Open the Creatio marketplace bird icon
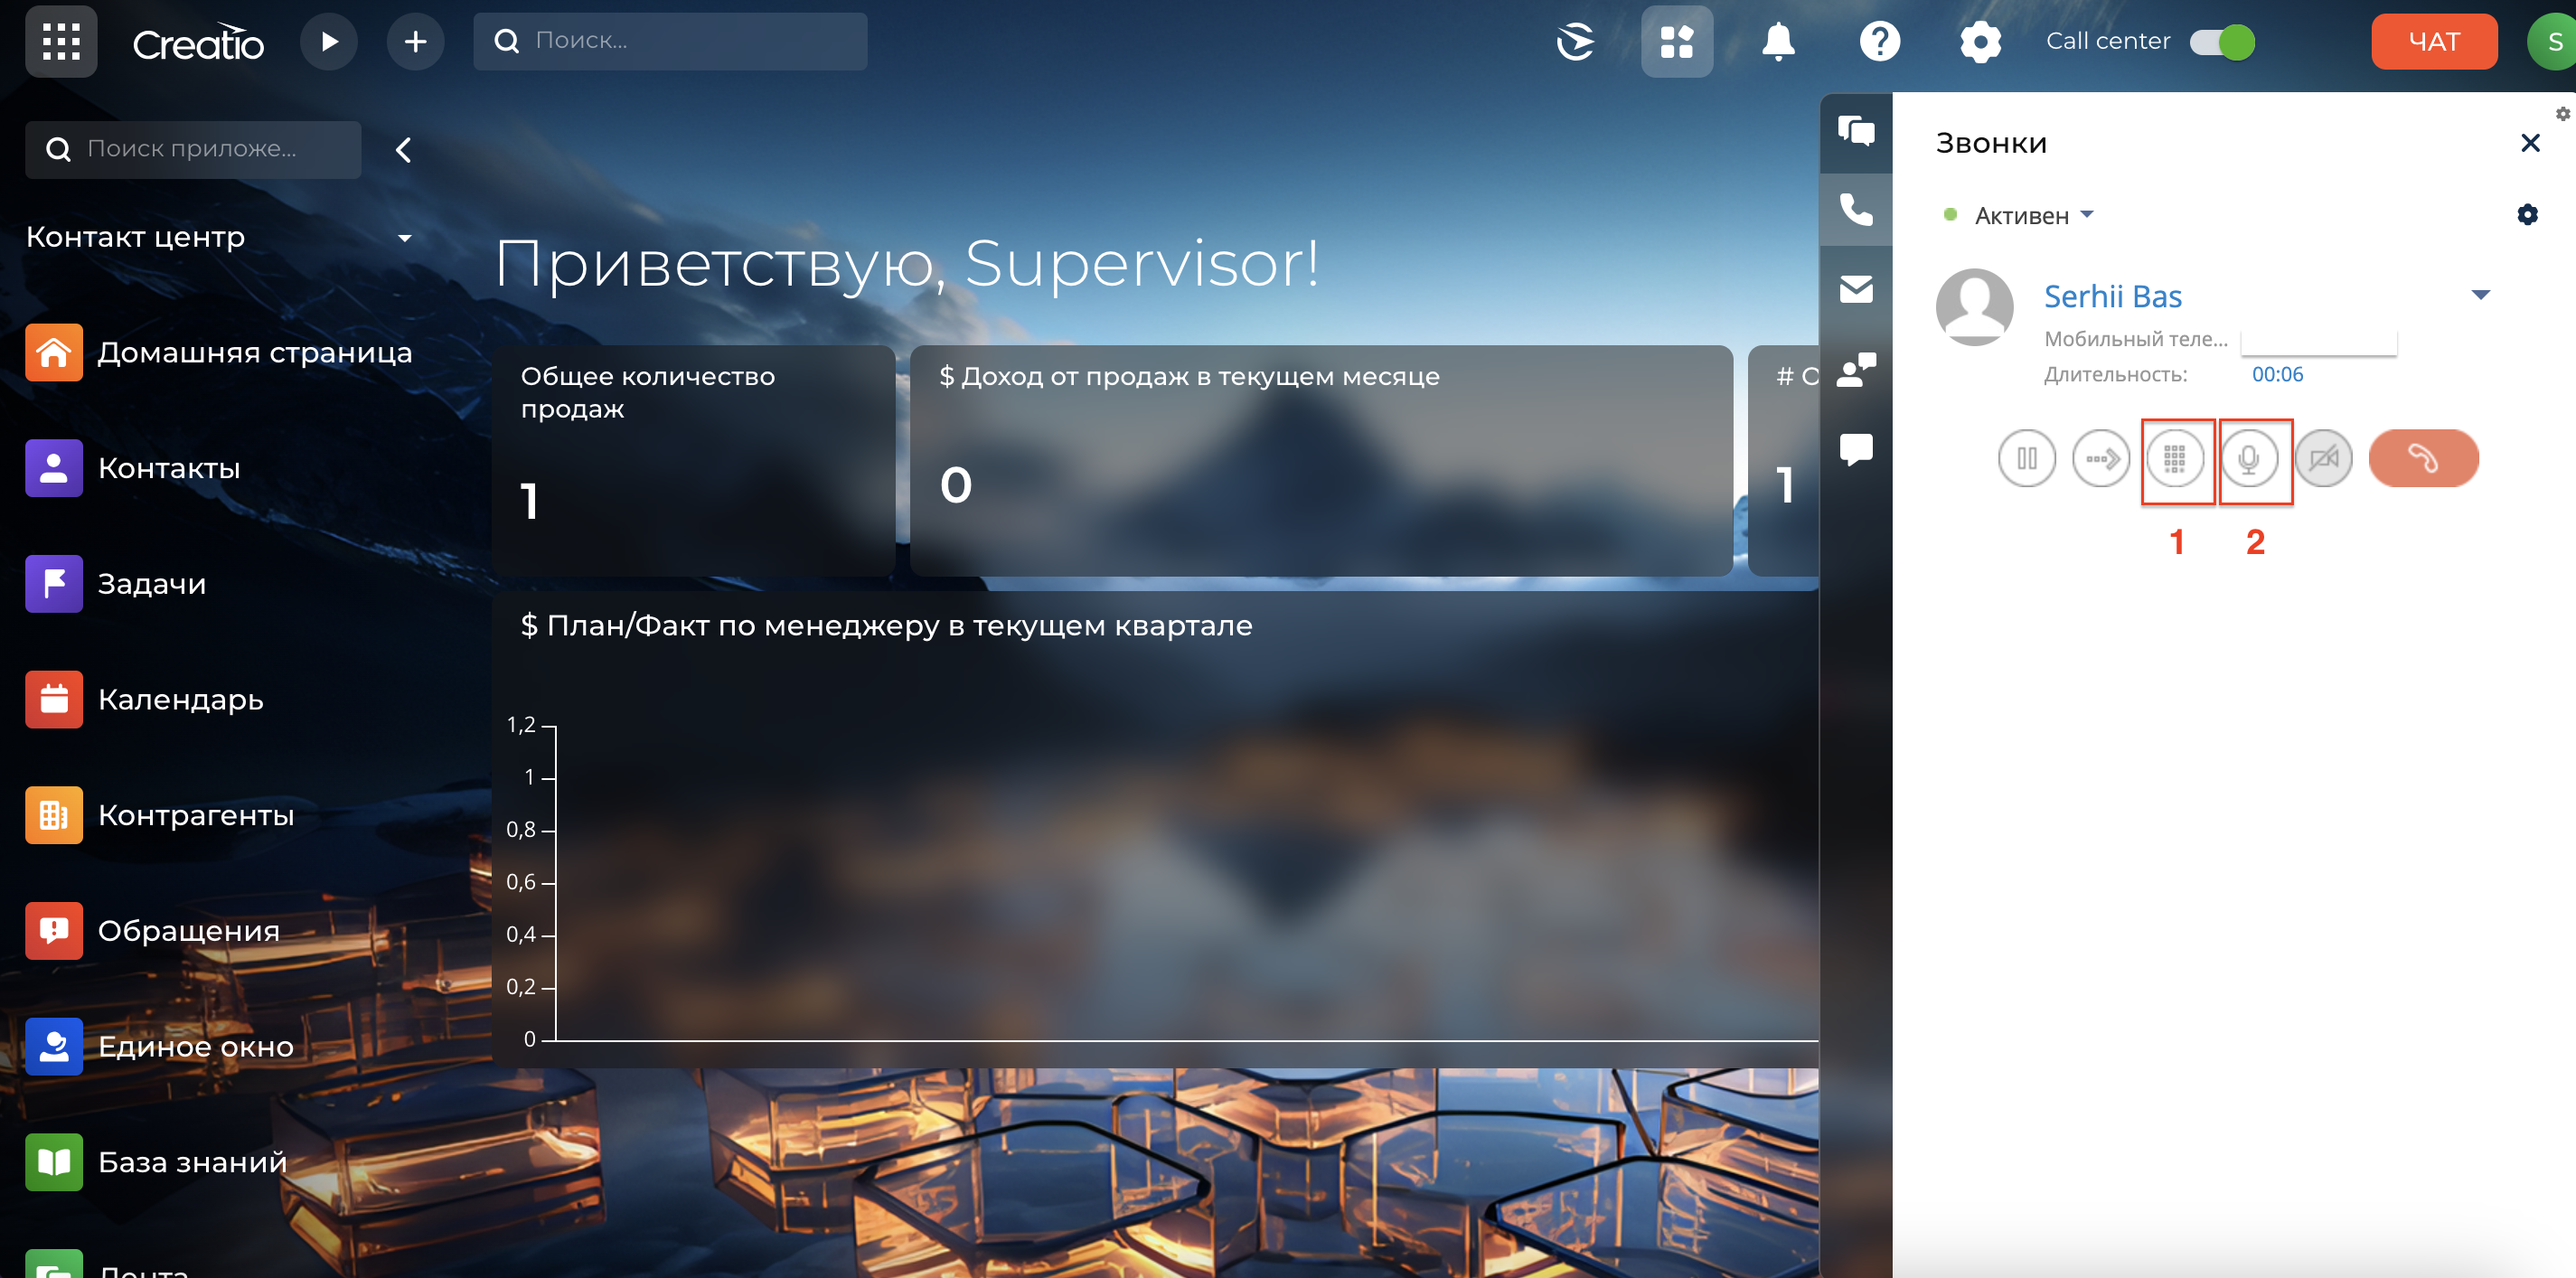Image resolution: width=2576 pixels, height=1278 pixels. click(1575, 42)
